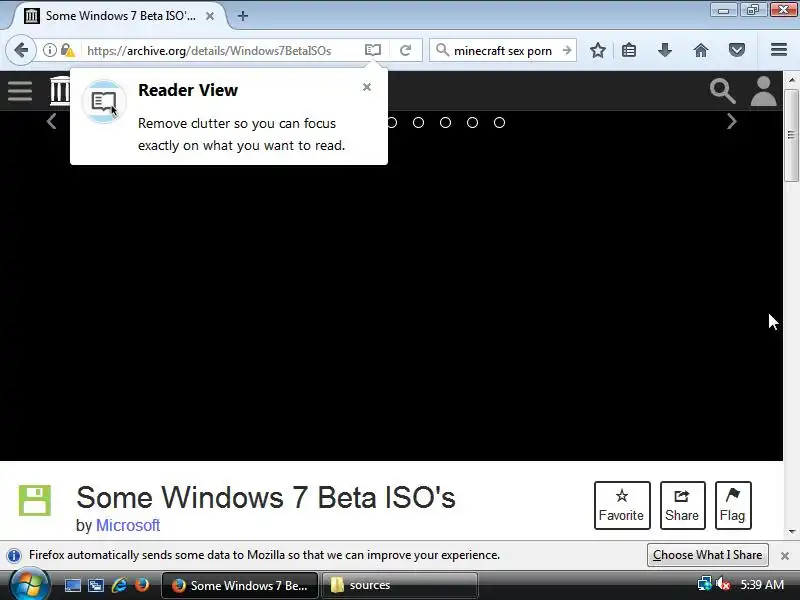Click the scrollbar up arrow
Screen dimensions: 800x600
click(792, 80)
